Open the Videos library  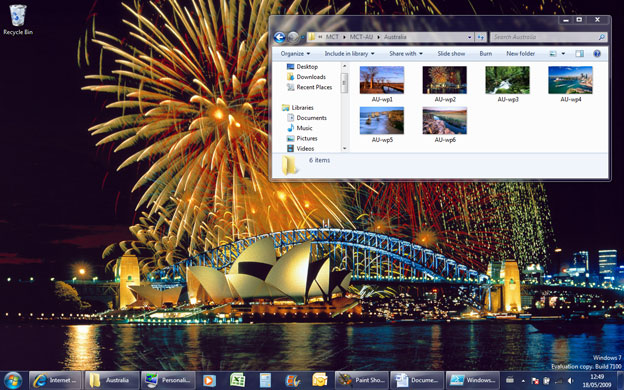click(x=300, y=148)
